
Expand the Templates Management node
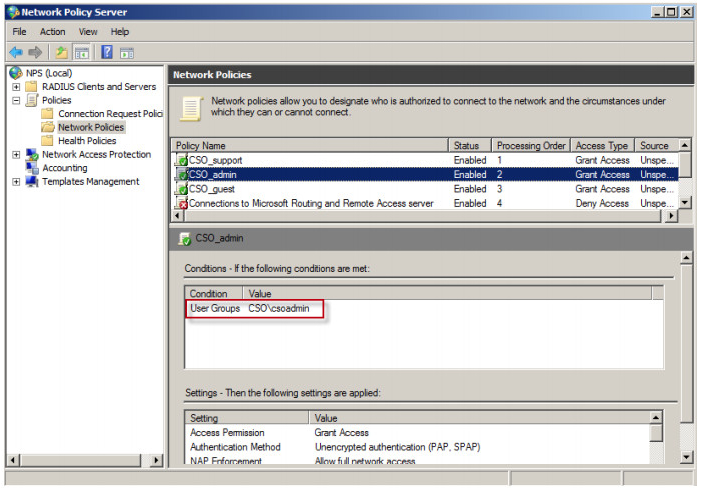[16, 182]
